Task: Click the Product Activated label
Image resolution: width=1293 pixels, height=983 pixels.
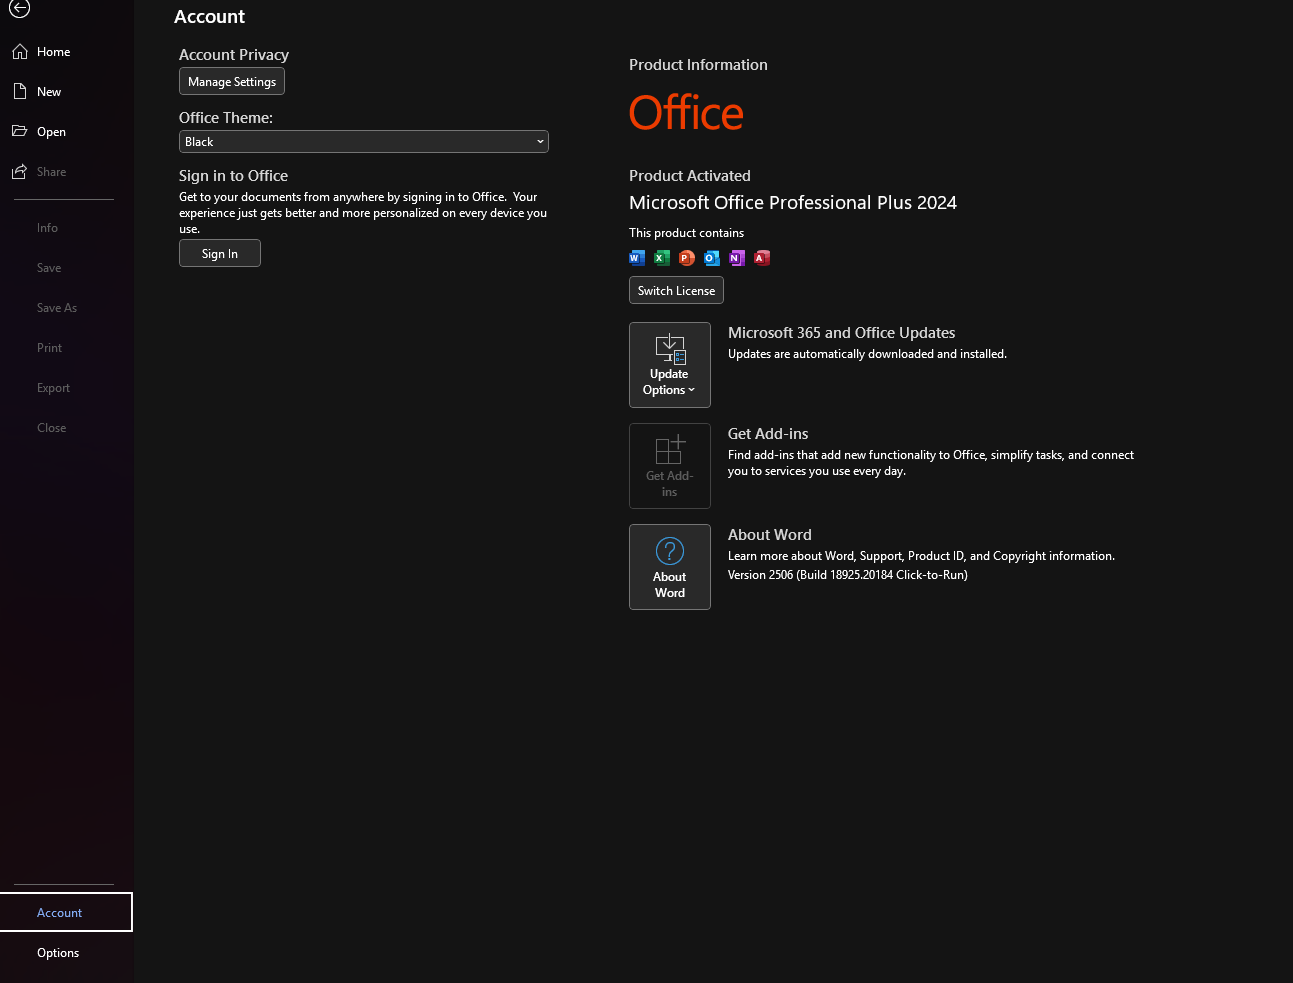Action: 690,176
